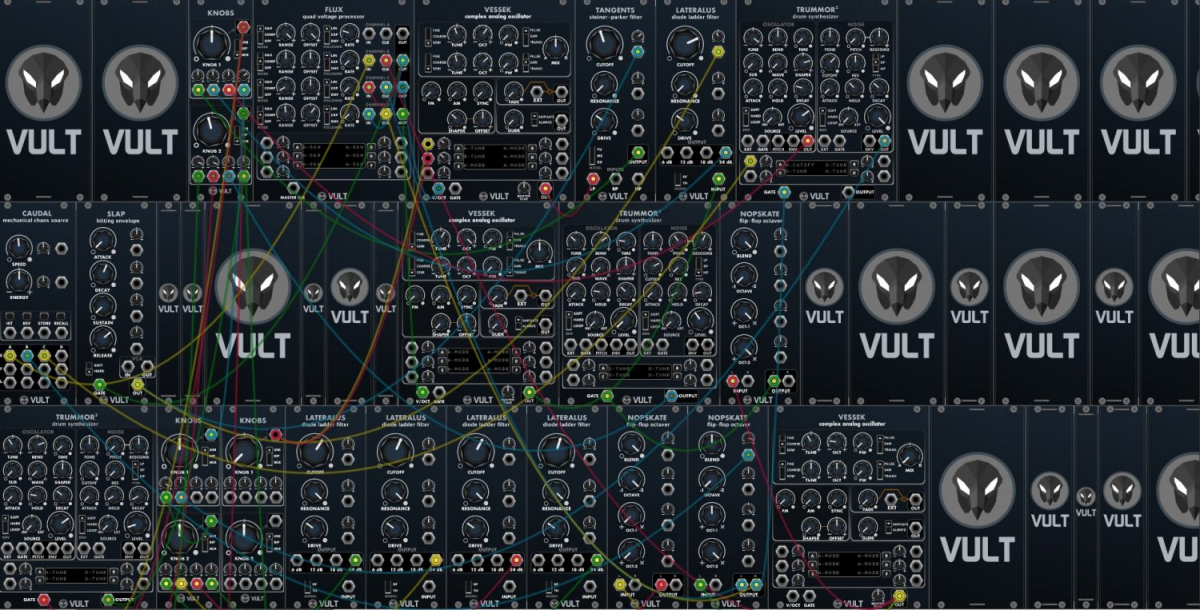This screenshot has width=1200, height=610.
Task: Toggle the FLUX Channel A S&H/COMP/OFF mode switch
Action: [x=260, y=35]
